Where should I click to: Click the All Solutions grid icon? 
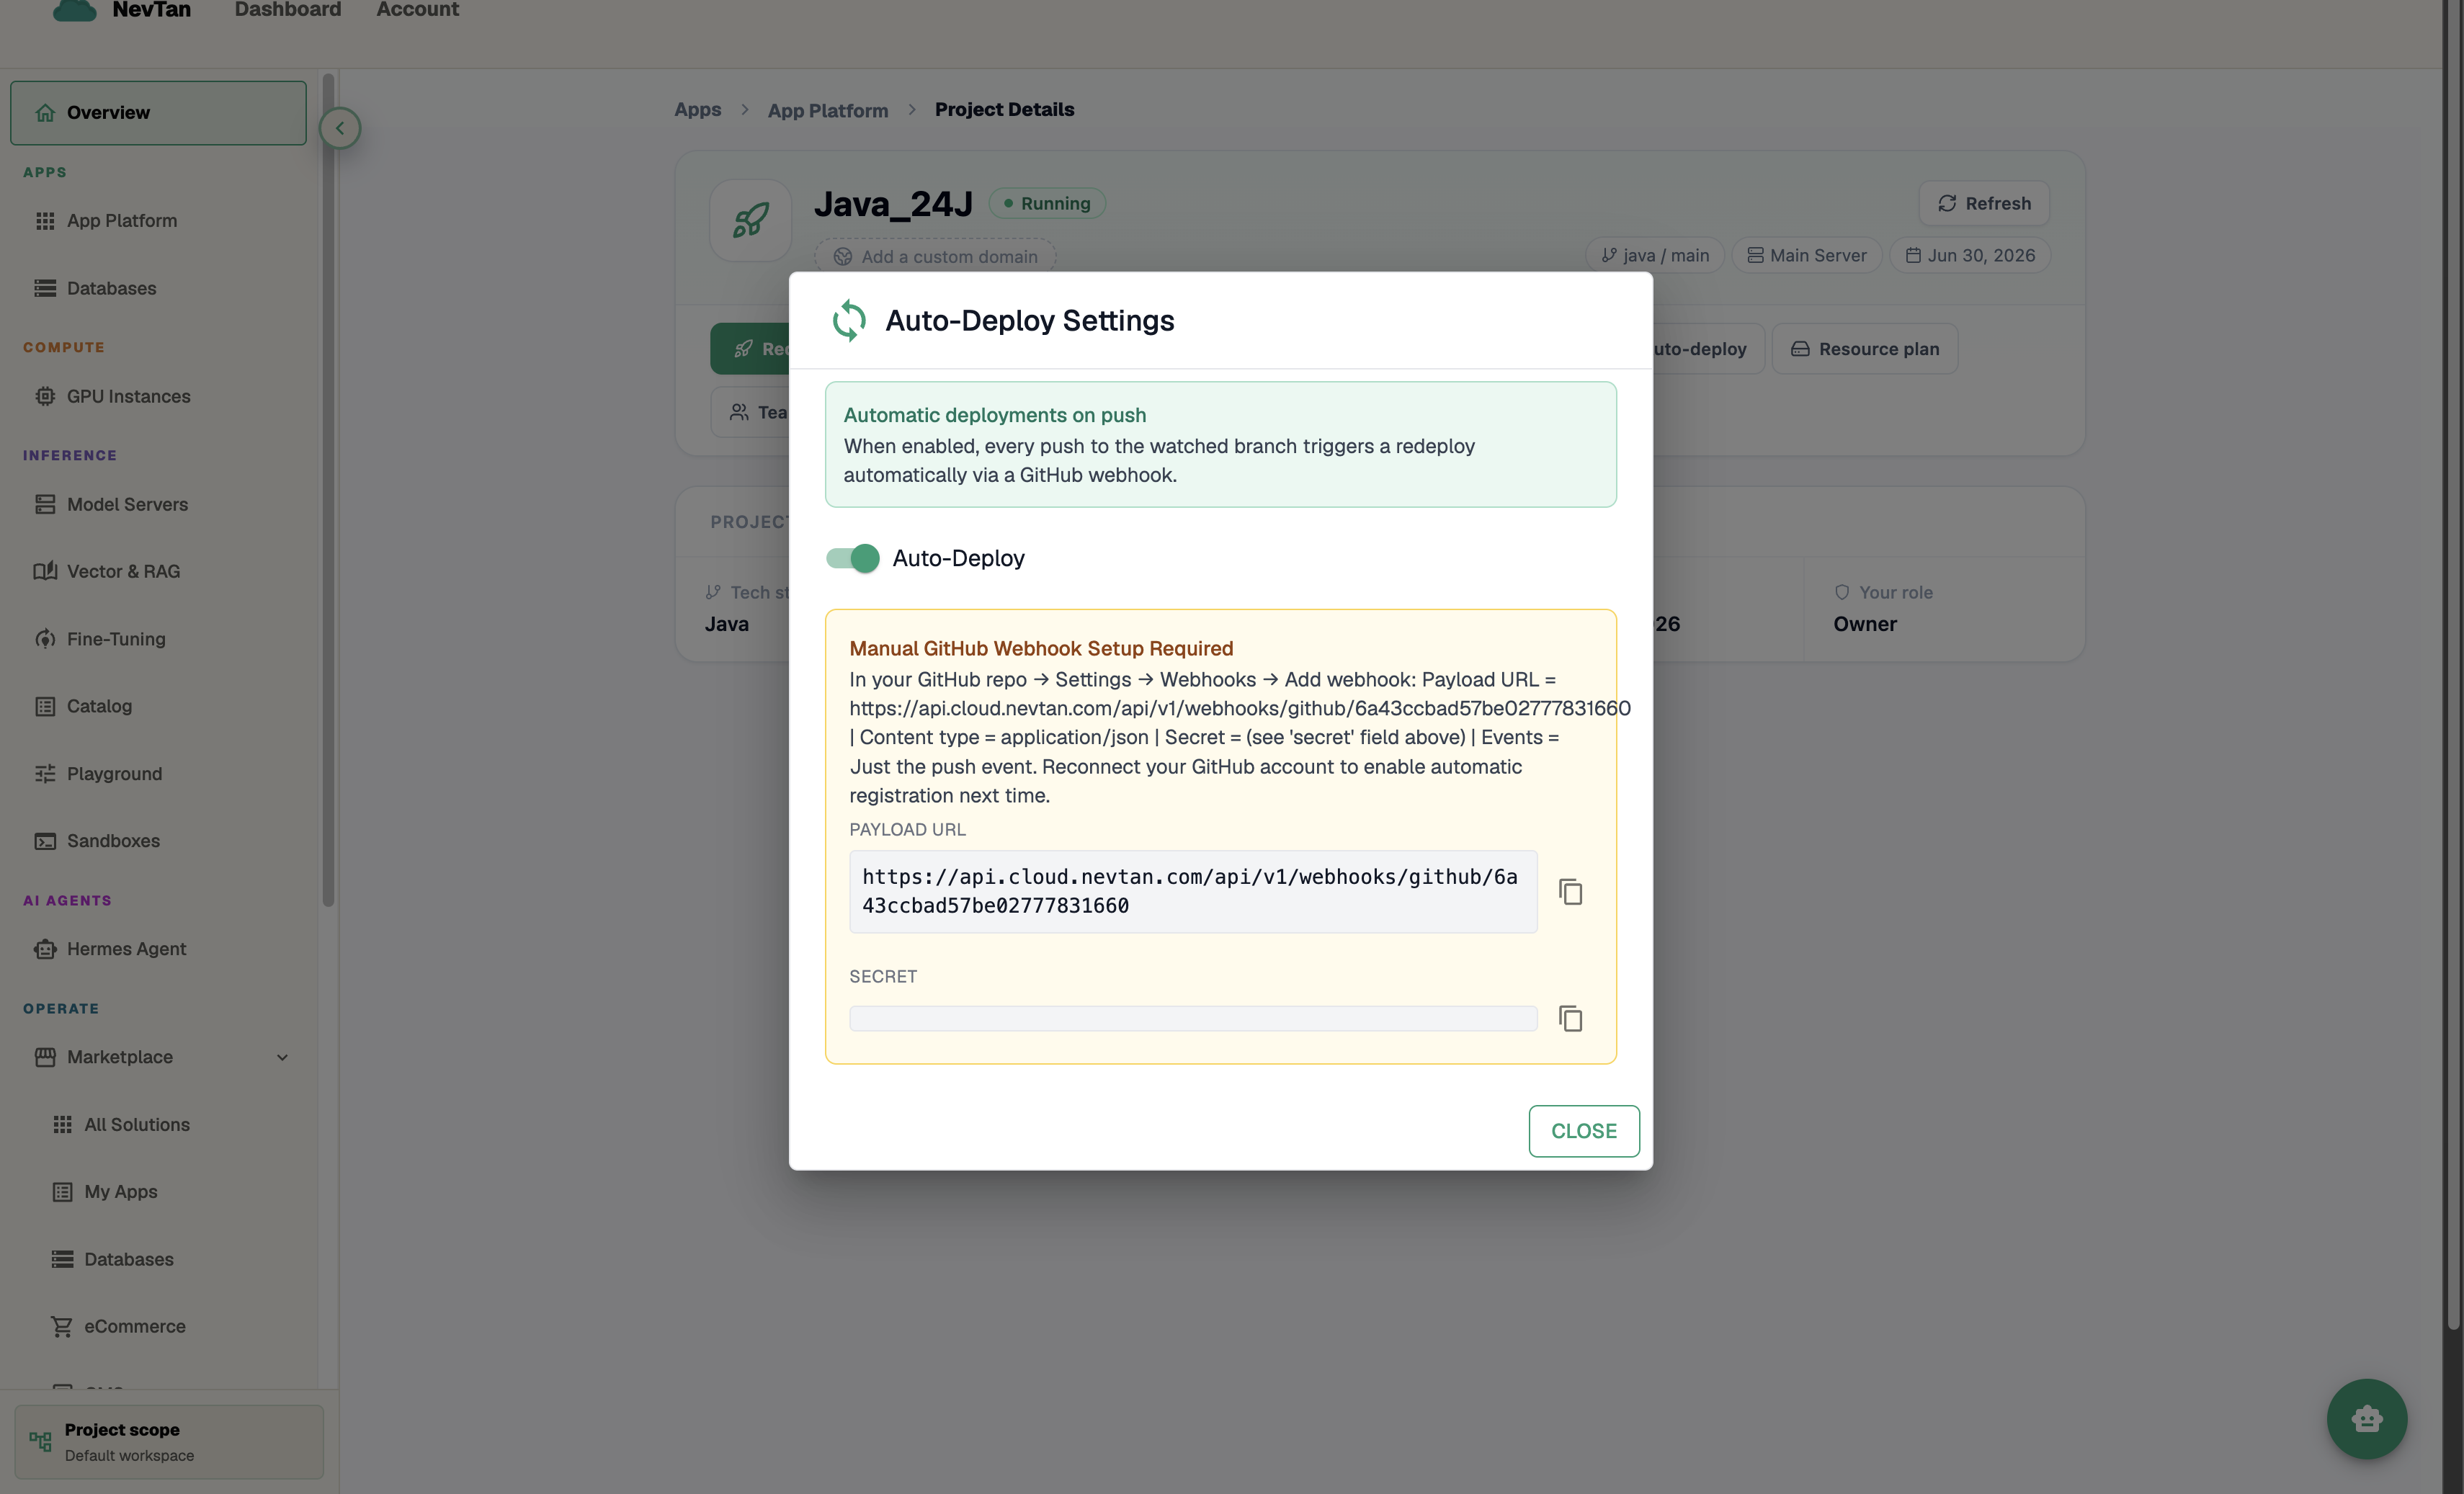pos(62,1124)
